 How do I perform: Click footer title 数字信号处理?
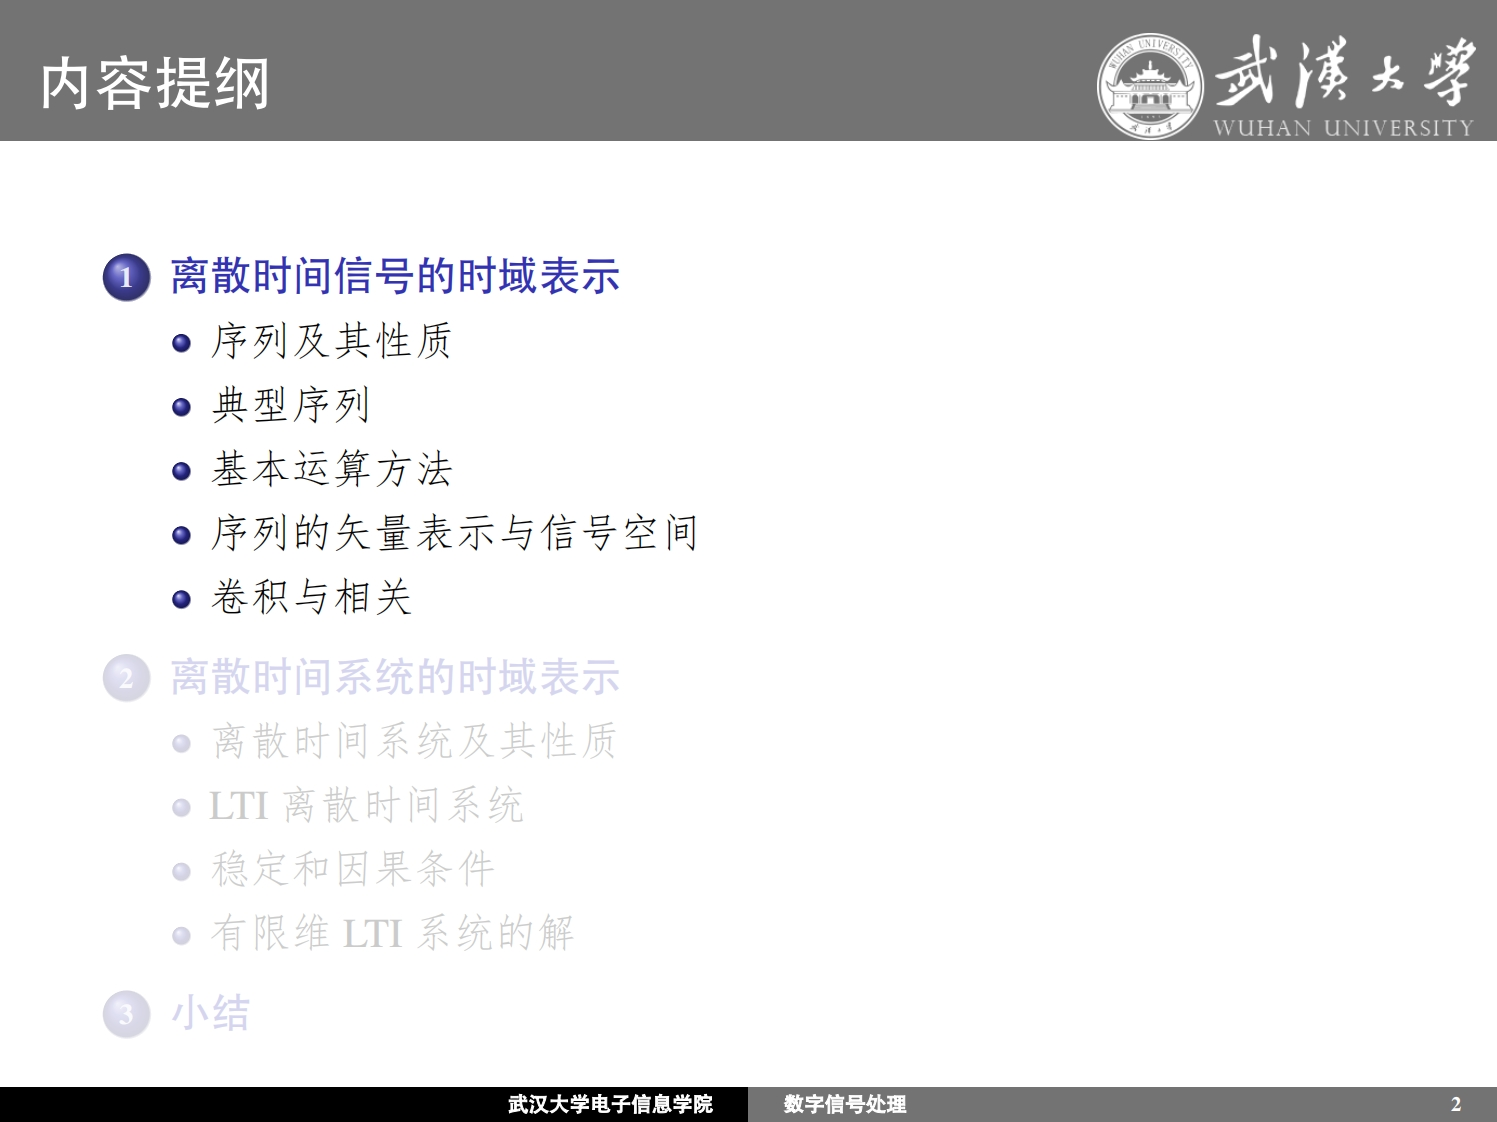(x=845, y=1104)
